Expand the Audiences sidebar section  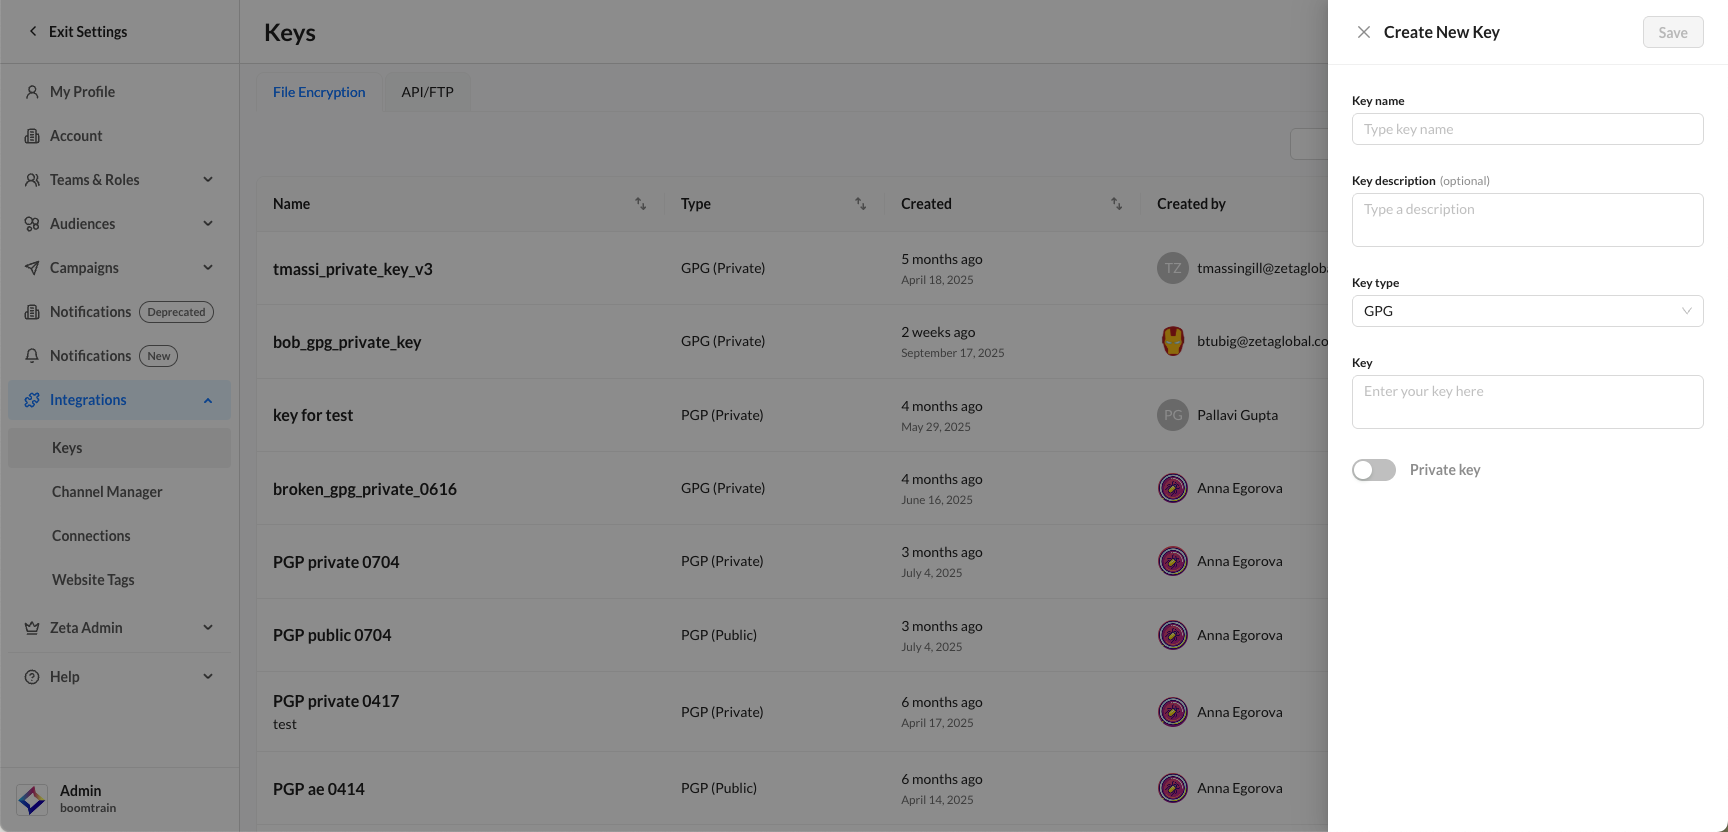pyautogui.click(x=208, y=224)
